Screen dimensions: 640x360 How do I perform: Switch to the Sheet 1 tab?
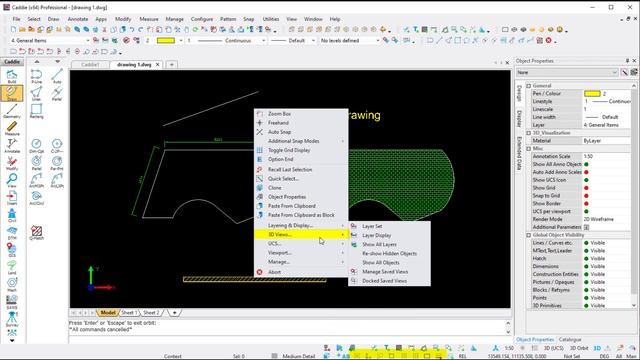128,313
